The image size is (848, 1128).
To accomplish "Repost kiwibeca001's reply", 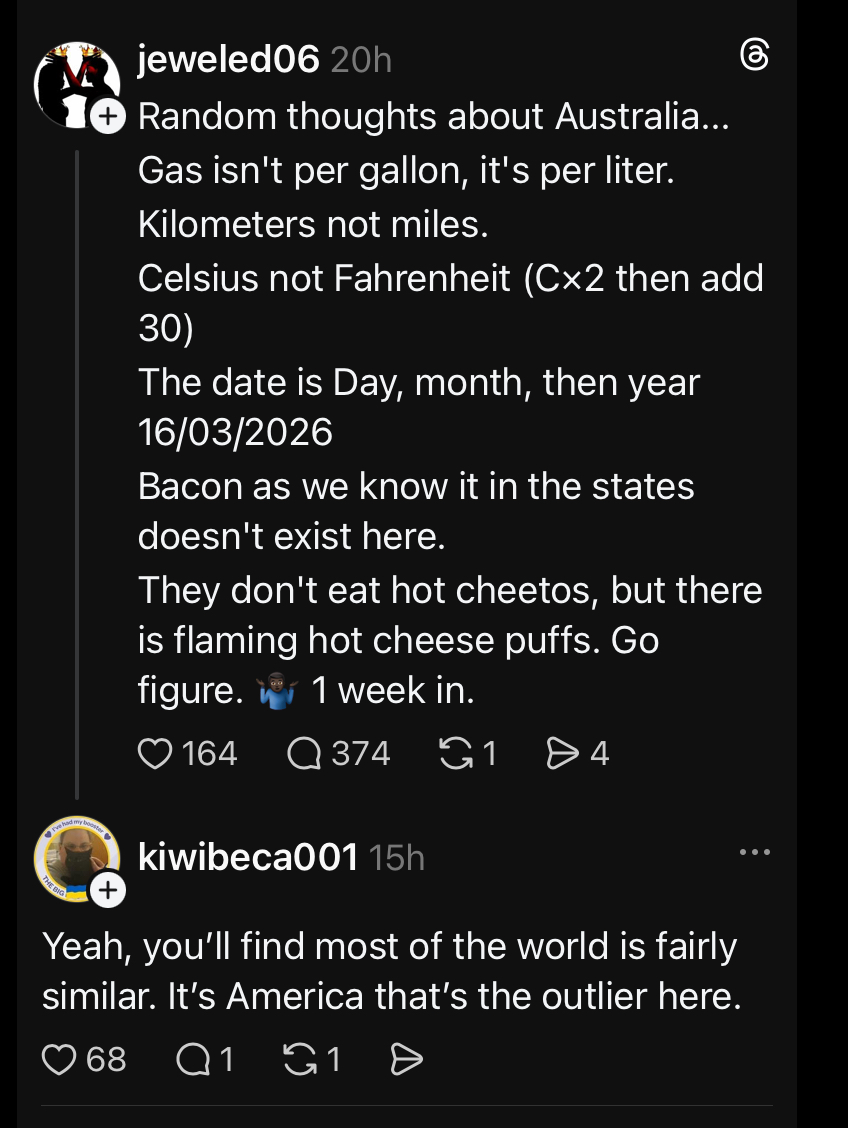I will pos(298,1059).
